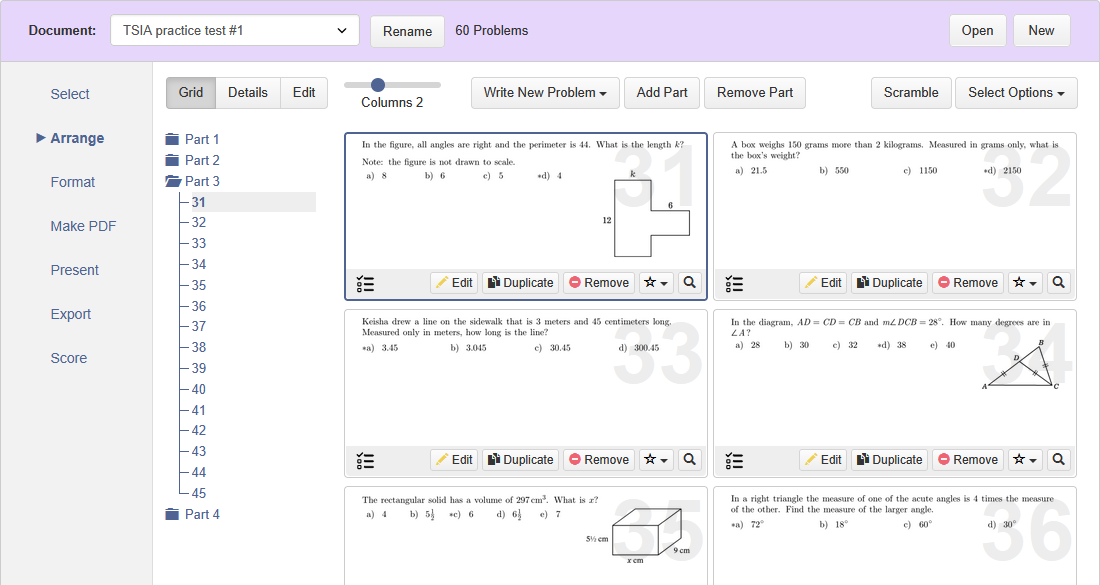The width and height of the screenshot is (1100, 585).
Task: Rename the current document
Action: pos(407,31)
